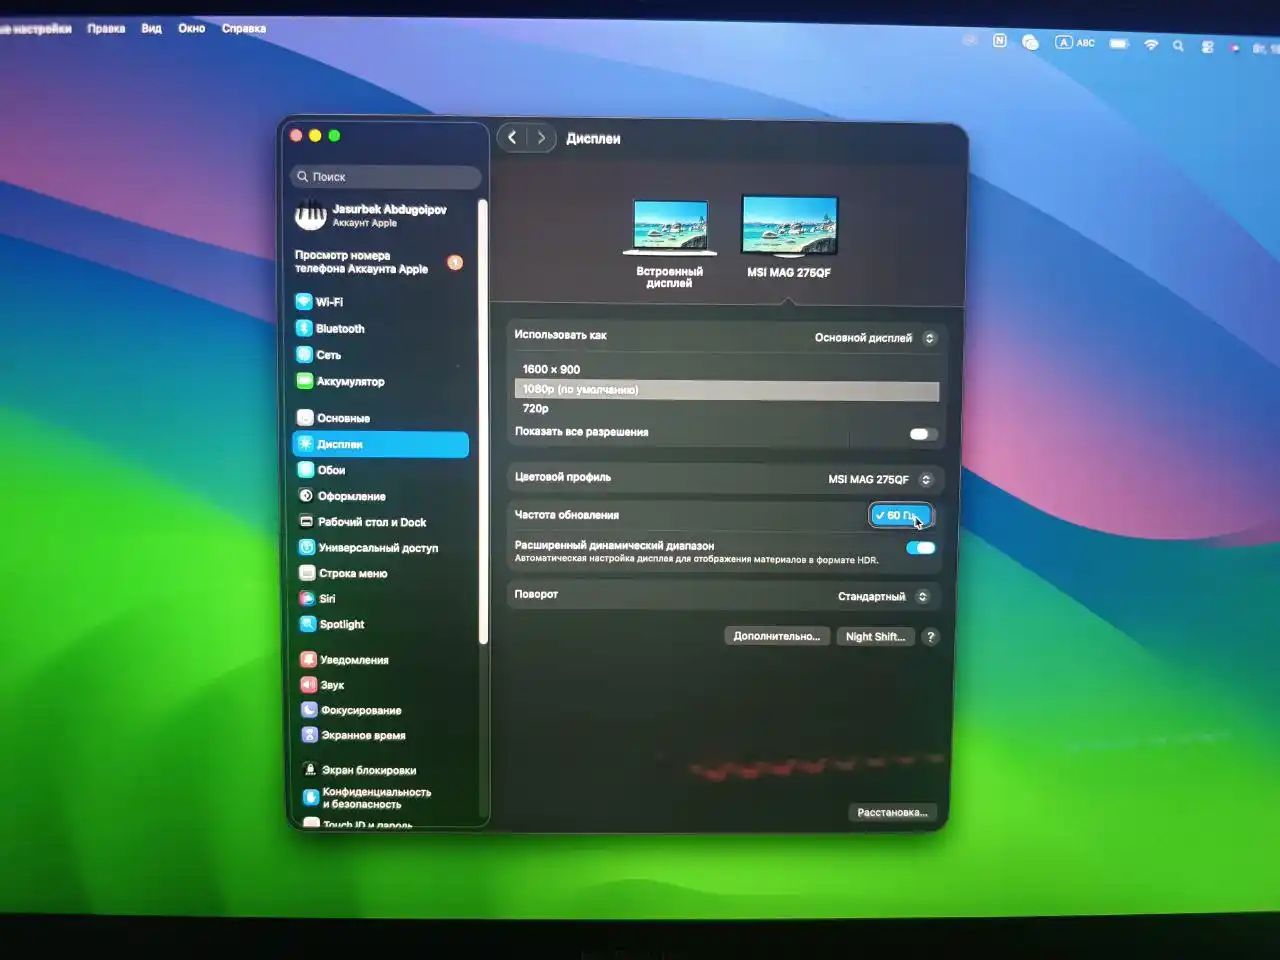Screen dimensions: 1280x960
Task: Go back with the left chevron button
Action: (512, 138)
